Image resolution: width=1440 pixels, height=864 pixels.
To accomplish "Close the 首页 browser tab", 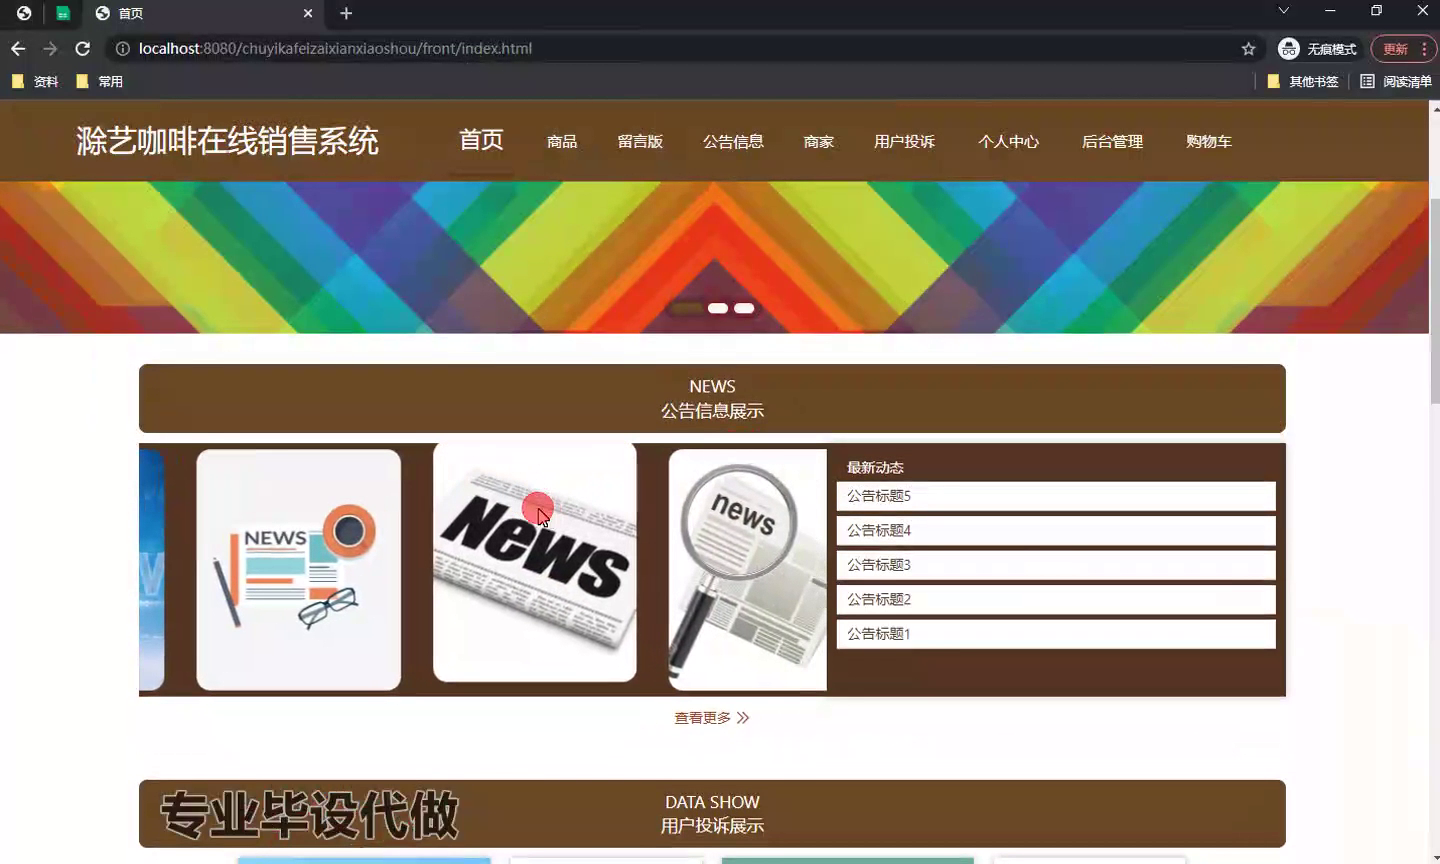I will coord(308,13).
